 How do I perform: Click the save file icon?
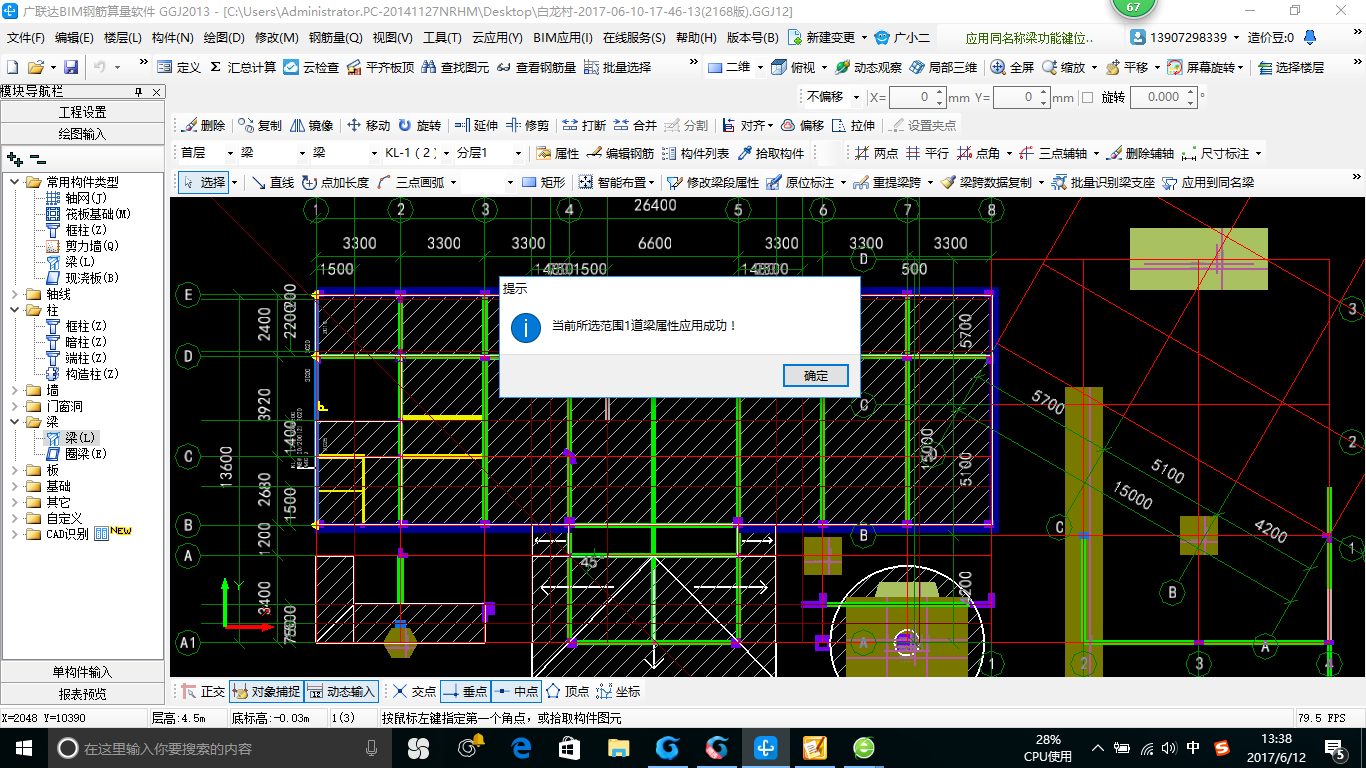pyautogui.click(x=71, y=67)
